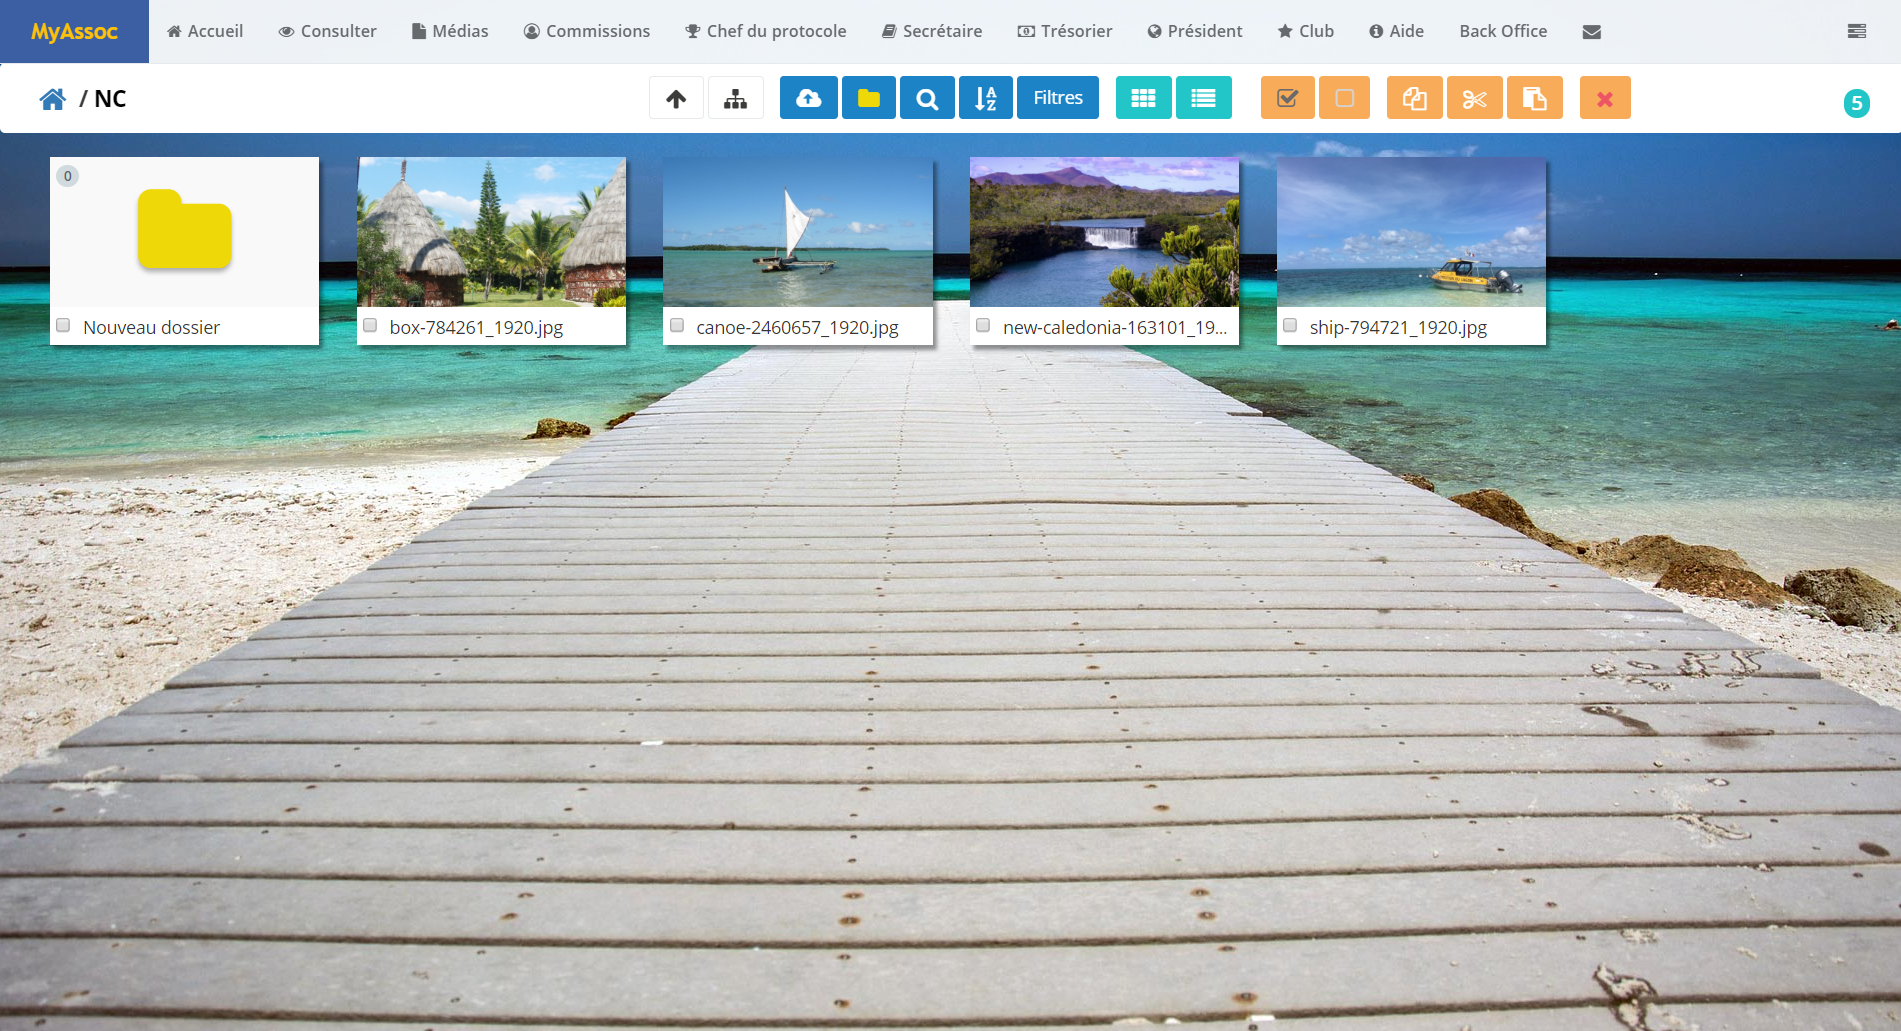Go to home folder via house icon
Image resolution: width=1901 pixels, height=1031 pixels.
pyautogui.click(x=52, y=99)
